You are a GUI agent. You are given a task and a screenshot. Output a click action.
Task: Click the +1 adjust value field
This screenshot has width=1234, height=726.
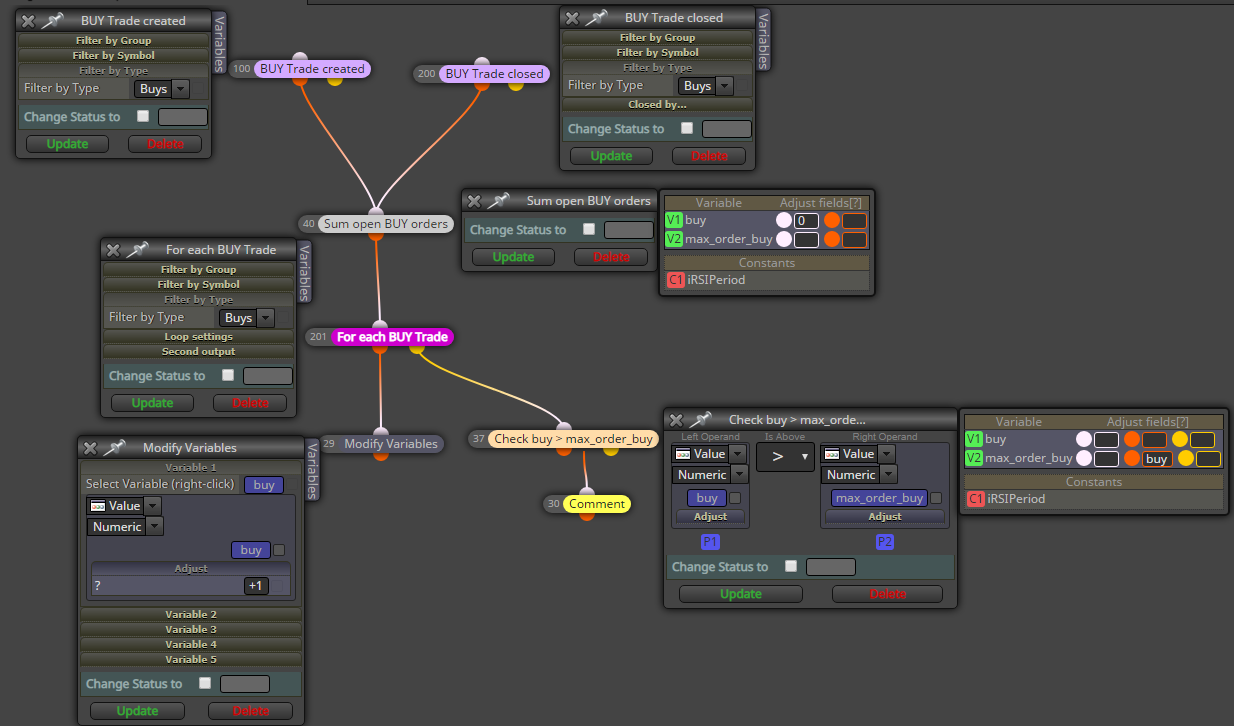pos(257,586)
